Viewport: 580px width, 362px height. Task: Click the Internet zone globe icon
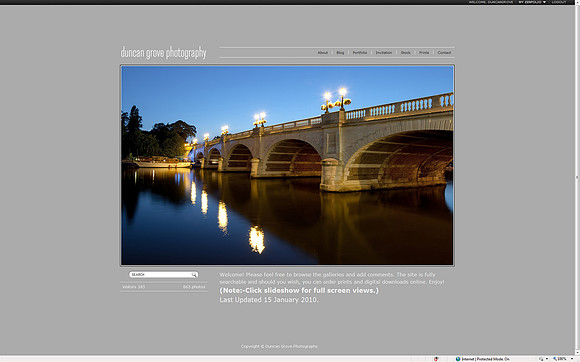click(x=458, y=359)
